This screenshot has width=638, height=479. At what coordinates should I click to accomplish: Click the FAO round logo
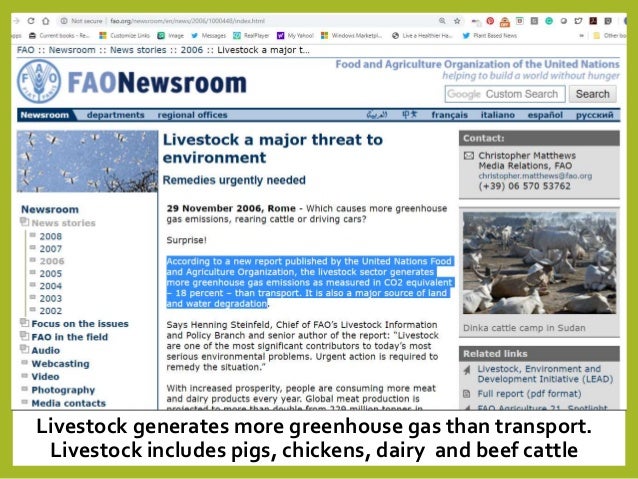coord(39,81)
